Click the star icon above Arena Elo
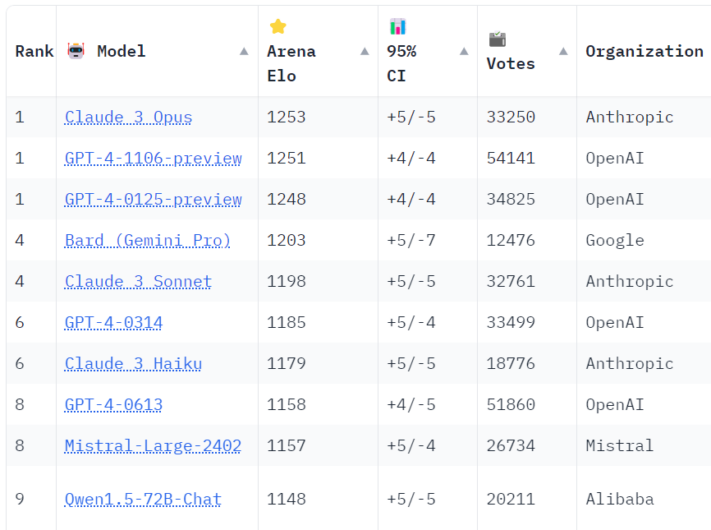 278,27
